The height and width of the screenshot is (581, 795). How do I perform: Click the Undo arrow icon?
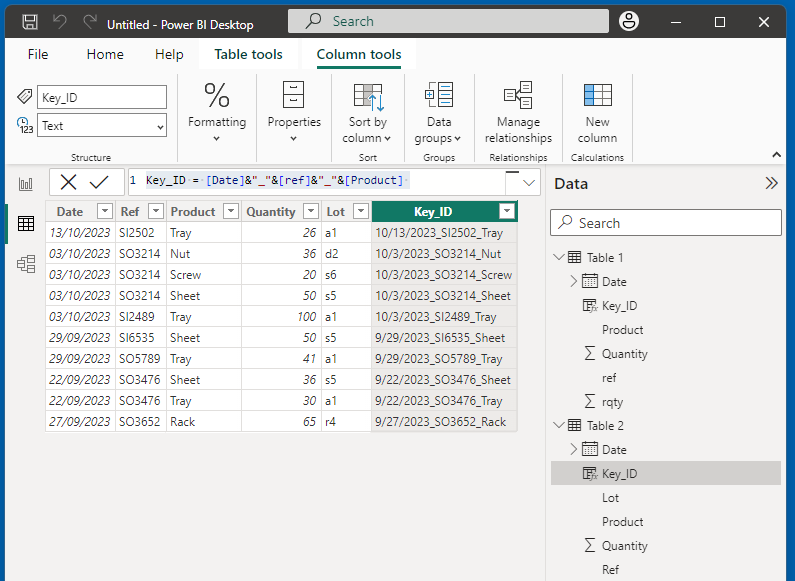pos(60,22)
